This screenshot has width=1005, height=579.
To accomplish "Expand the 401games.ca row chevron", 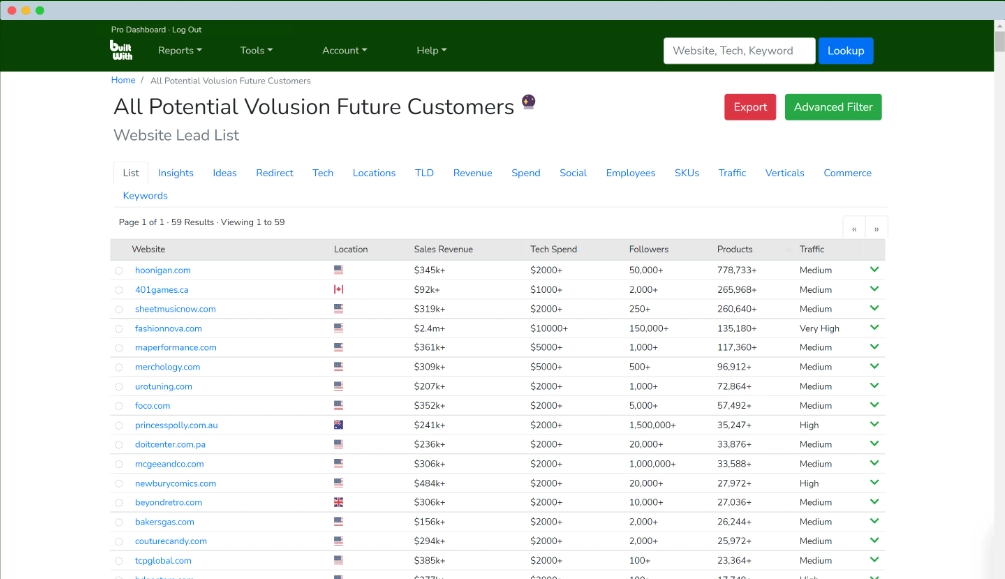I will pos(874,289).
